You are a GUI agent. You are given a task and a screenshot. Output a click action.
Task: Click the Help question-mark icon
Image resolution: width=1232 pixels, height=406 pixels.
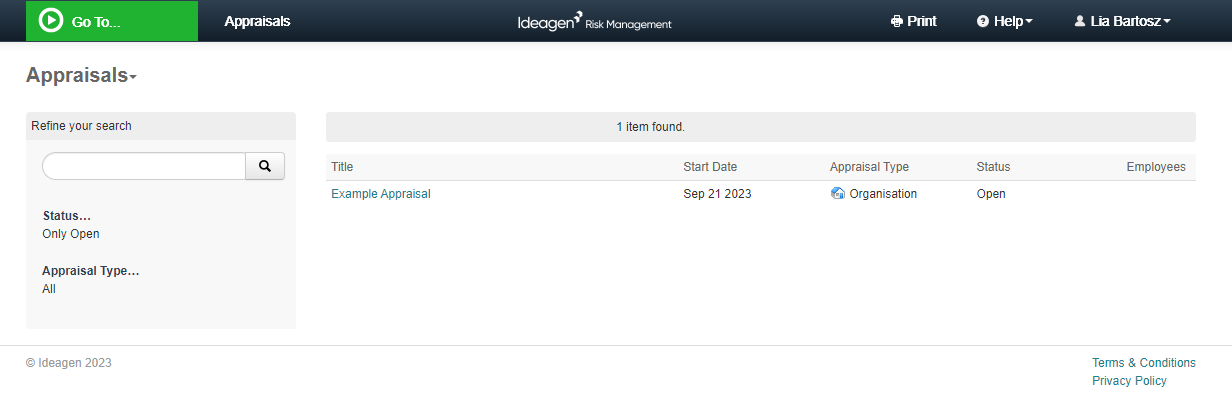tap(983, 21)
